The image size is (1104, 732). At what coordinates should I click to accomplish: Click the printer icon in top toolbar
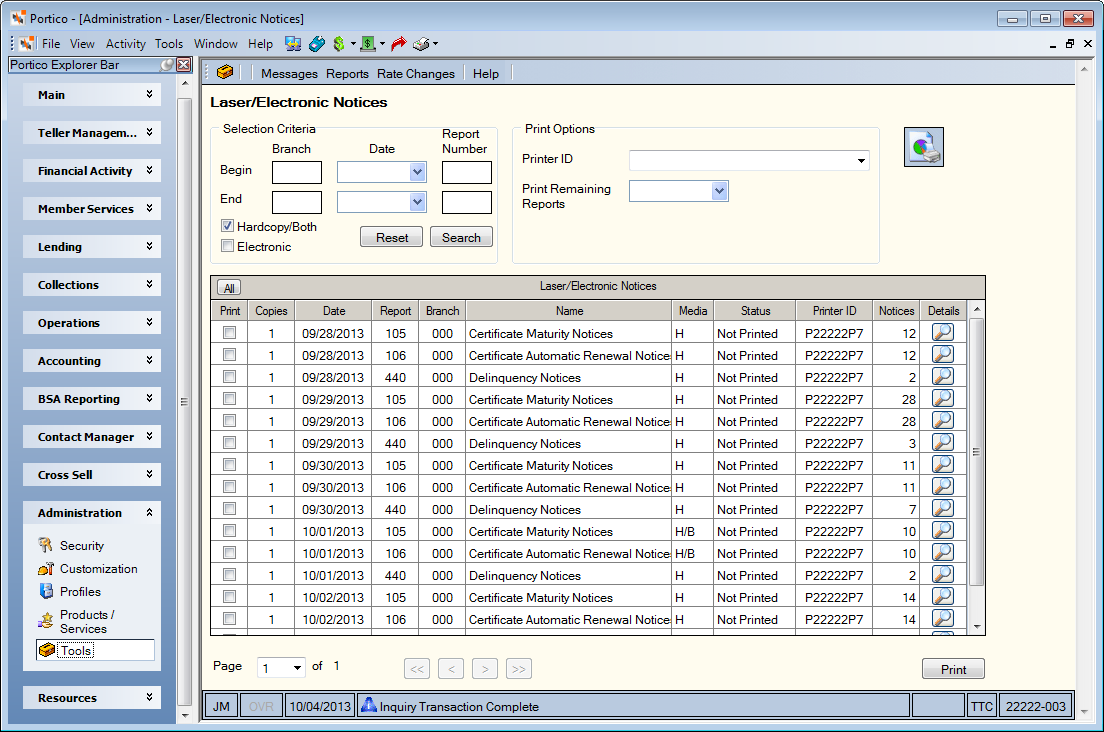421,44
